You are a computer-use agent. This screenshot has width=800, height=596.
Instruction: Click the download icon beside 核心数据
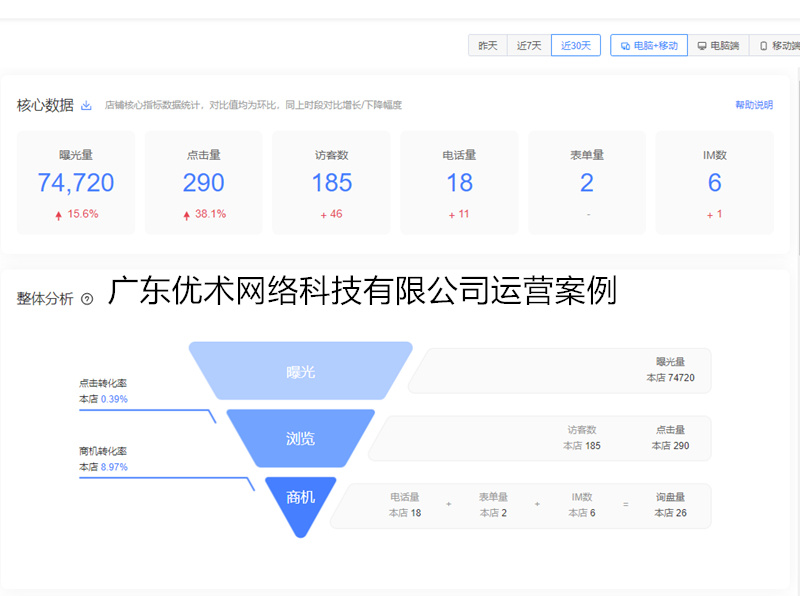pos(86,105)
